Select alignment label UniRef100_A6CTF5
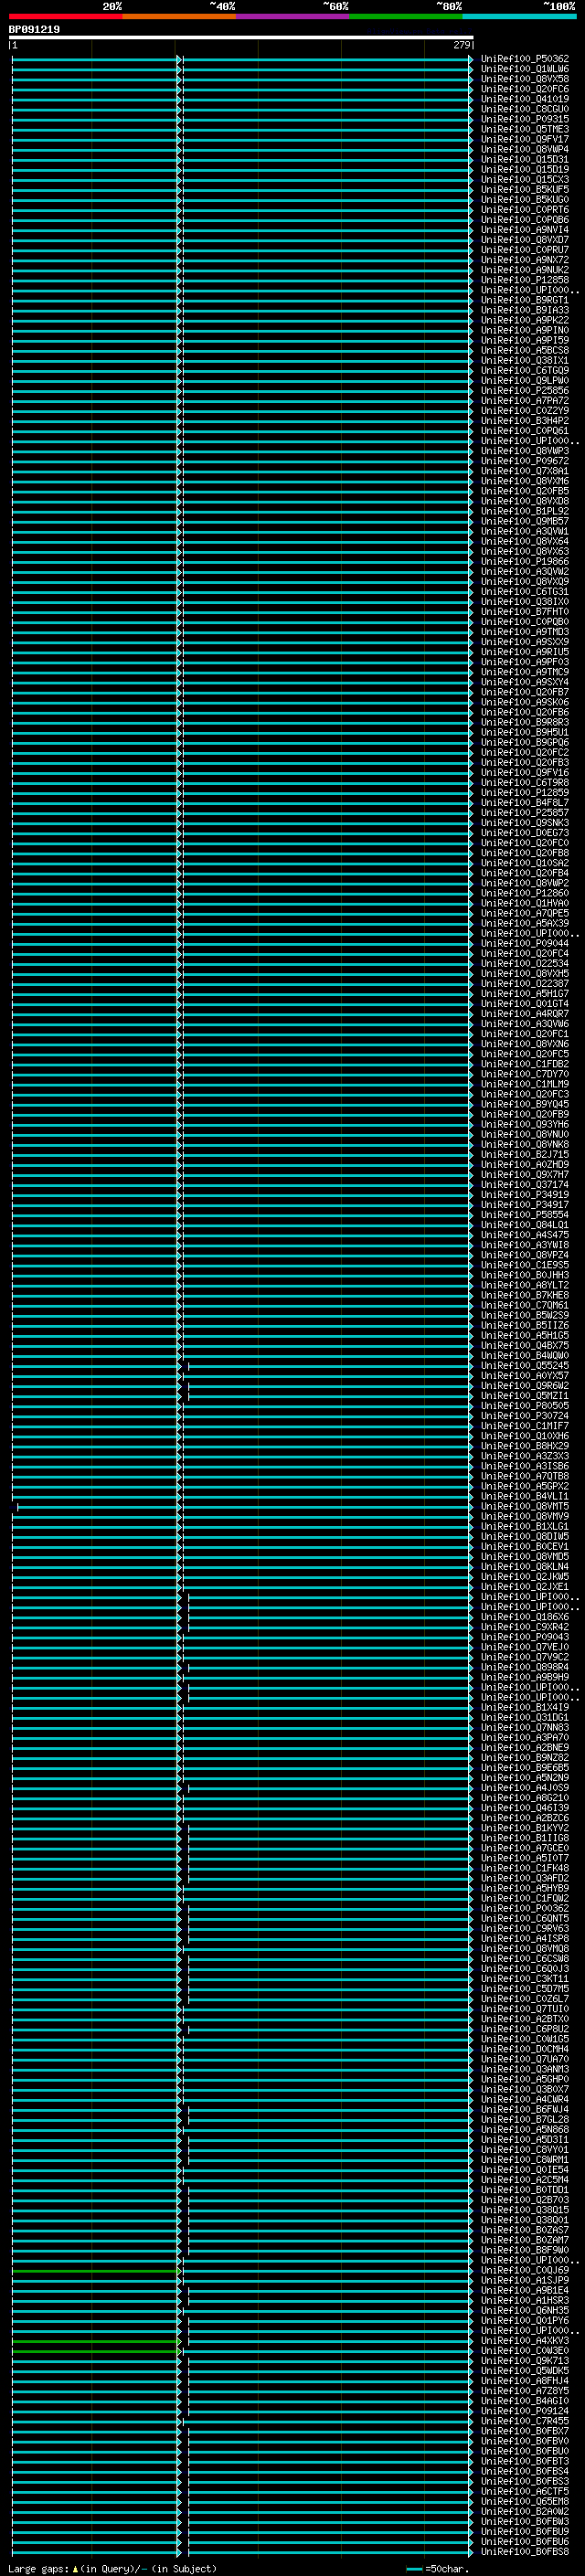 point(525,2491)
